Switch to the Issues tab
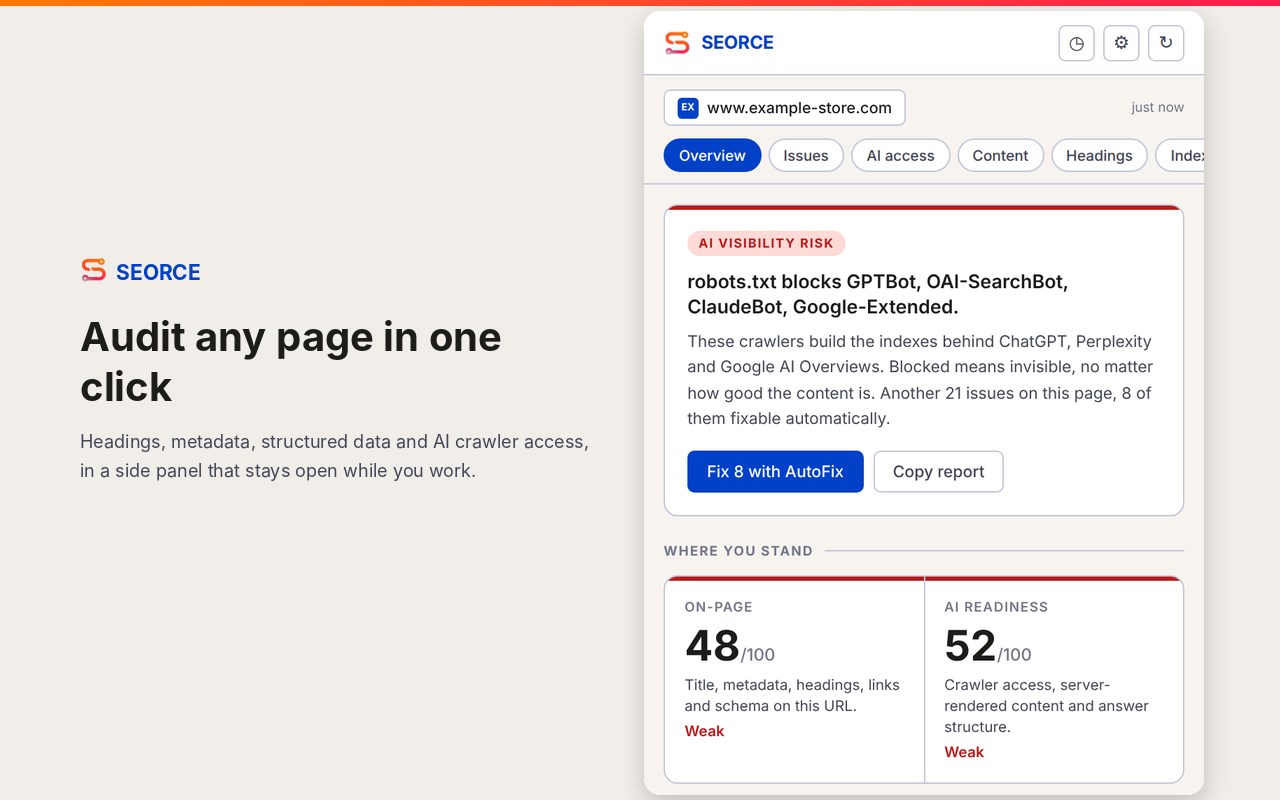The width and height of the screenshot is (1280, 800). tap(806, 155)
